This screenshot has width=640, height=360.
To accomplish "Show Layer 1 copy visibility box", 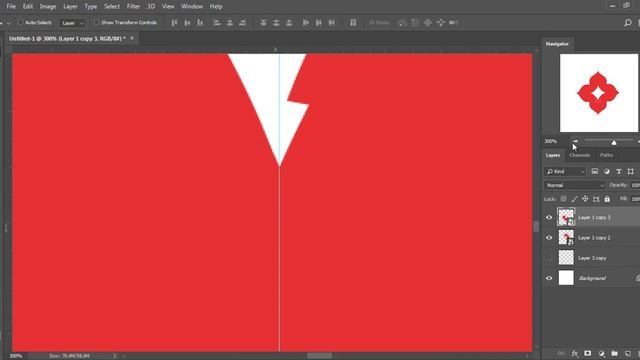I will coord(549,258).
